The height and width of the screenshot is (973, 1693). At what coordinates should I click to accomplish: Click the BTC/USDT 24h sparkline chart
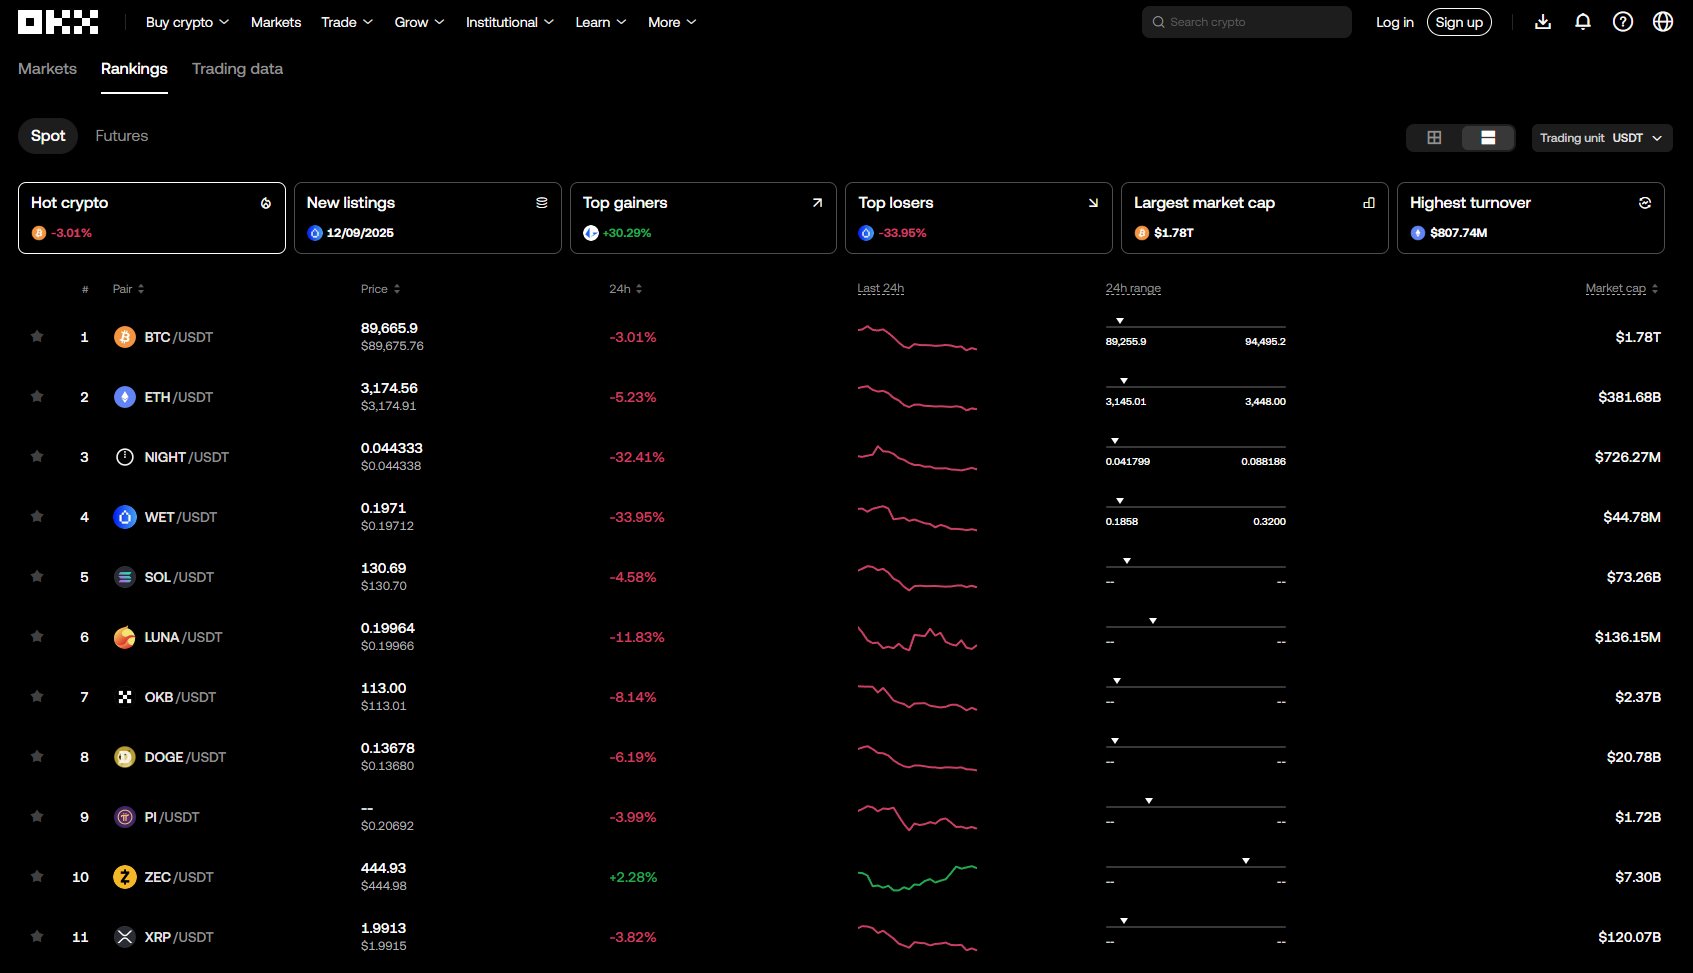(917, 337)
